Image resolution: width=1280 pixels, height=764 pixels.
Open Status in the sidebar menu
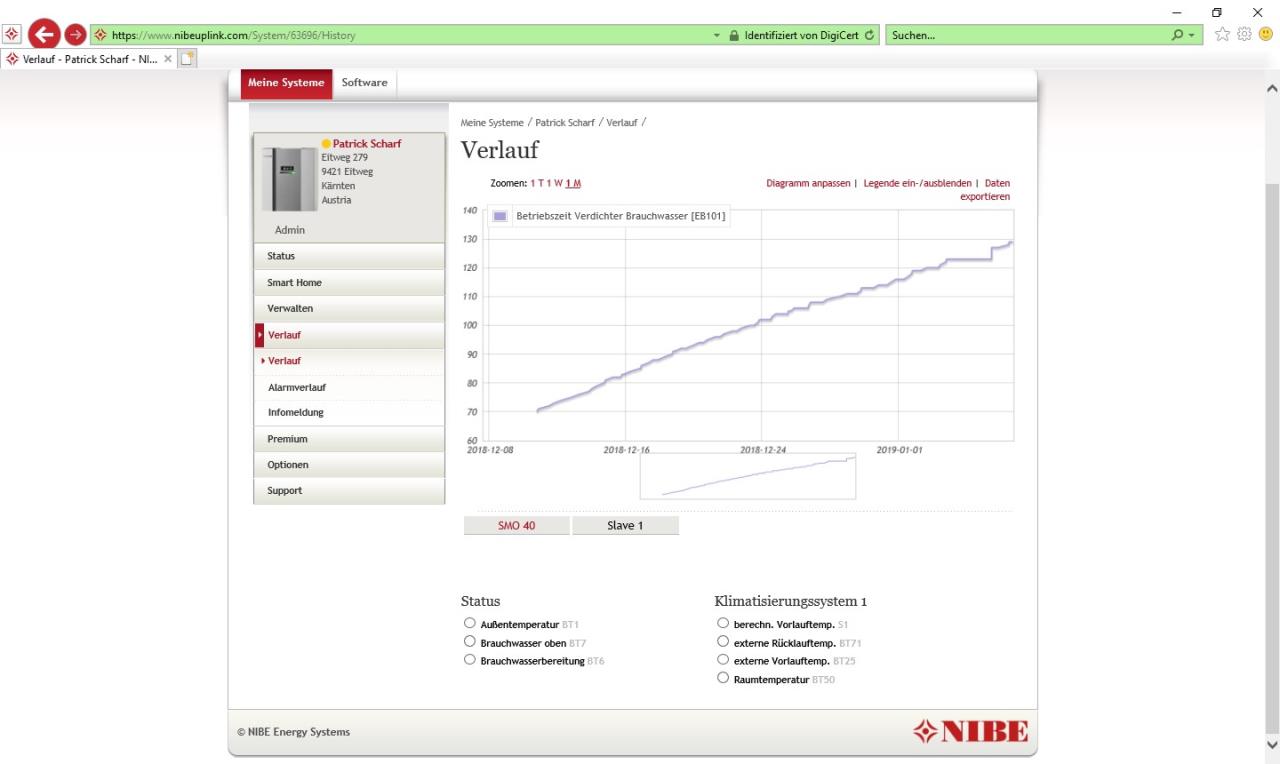pos(349,256)
